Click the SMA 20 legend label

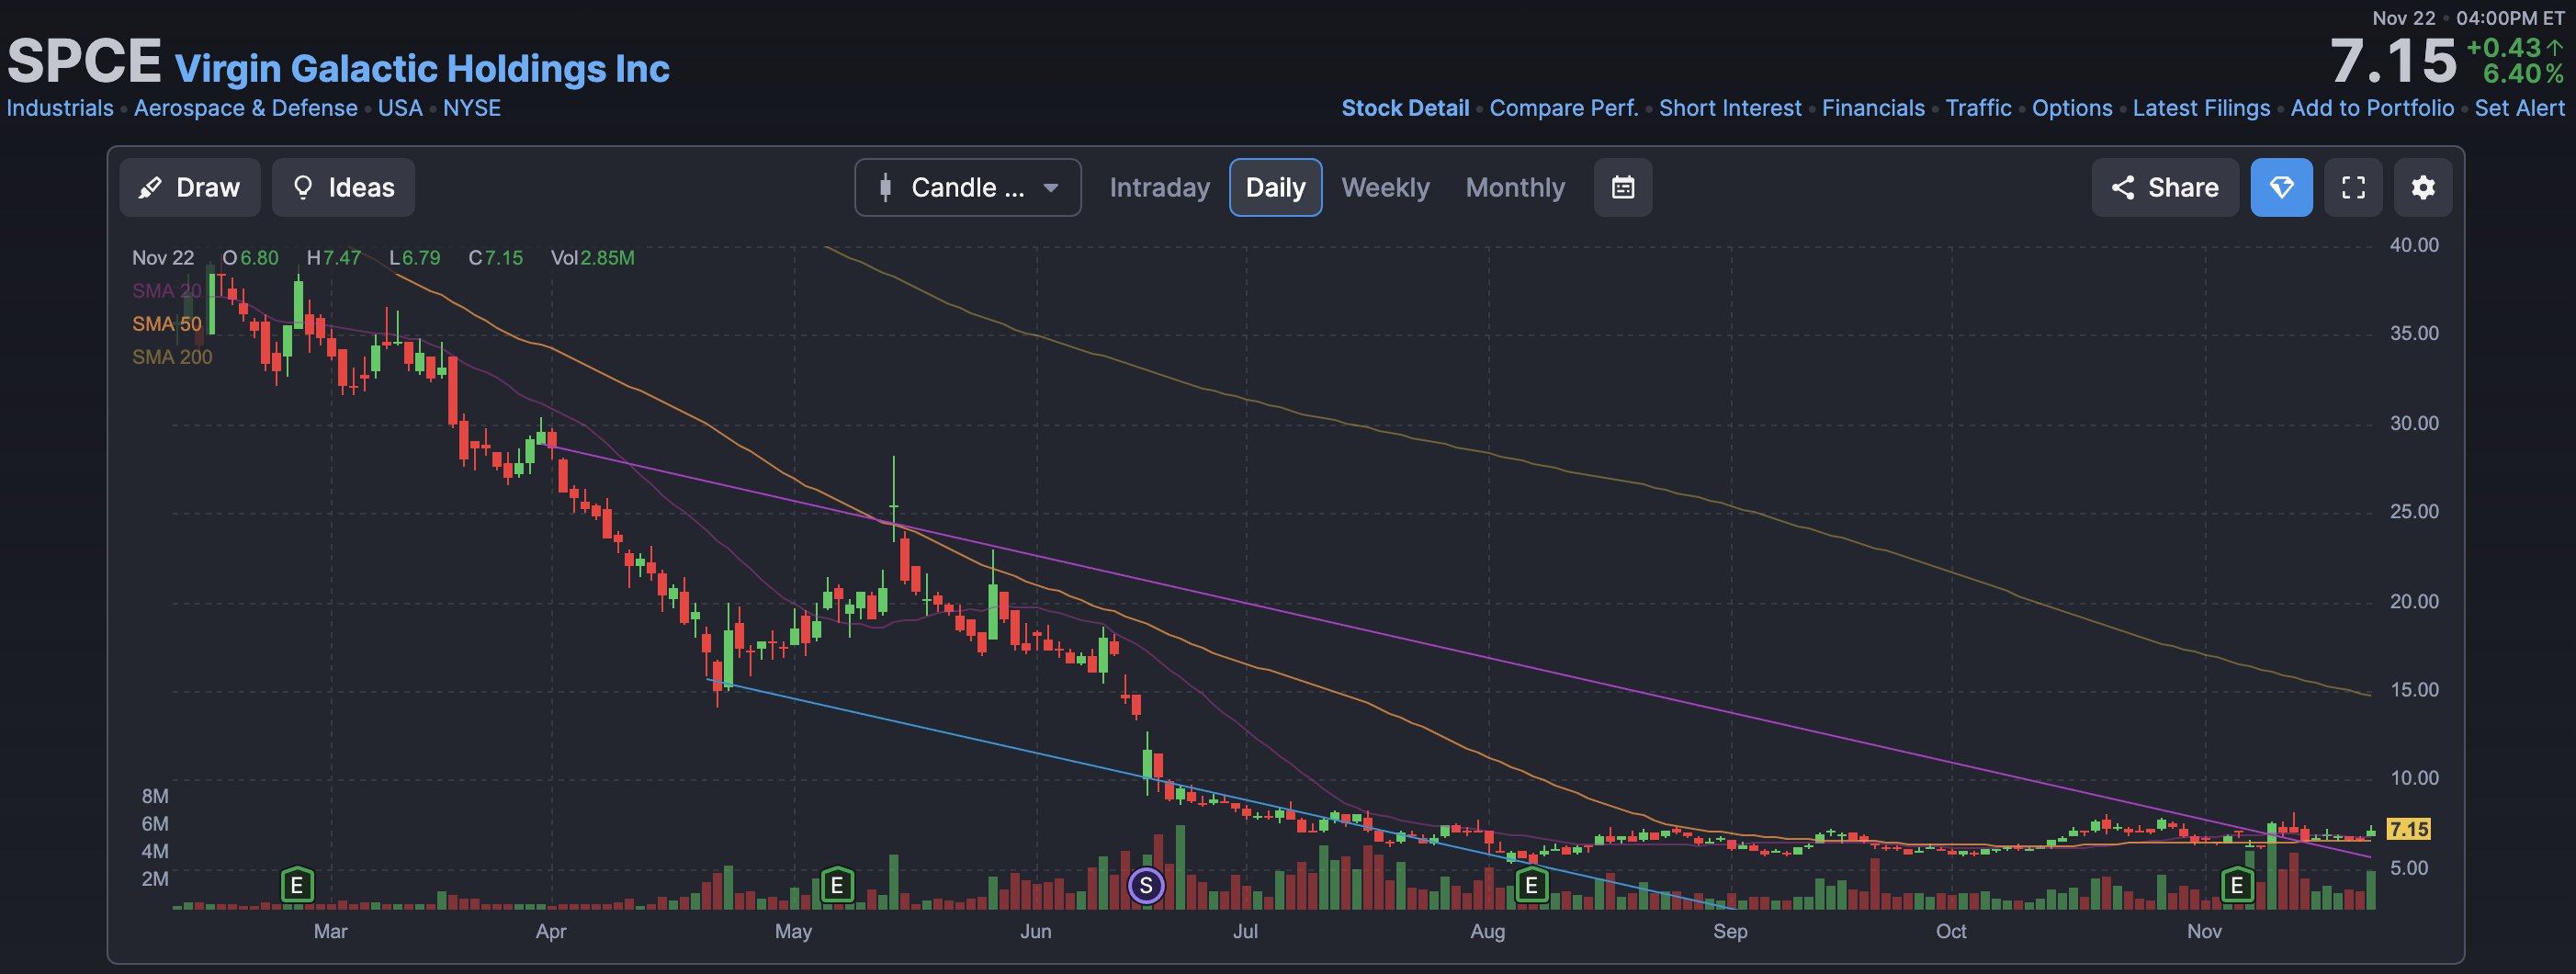167,290
